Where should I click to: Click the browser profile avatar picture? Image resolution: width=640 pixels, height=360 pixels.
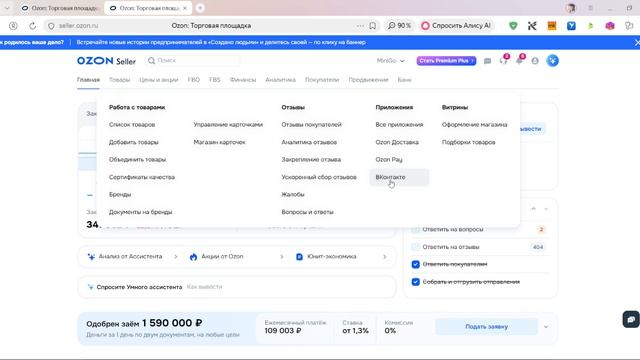(x=571, y=8)
